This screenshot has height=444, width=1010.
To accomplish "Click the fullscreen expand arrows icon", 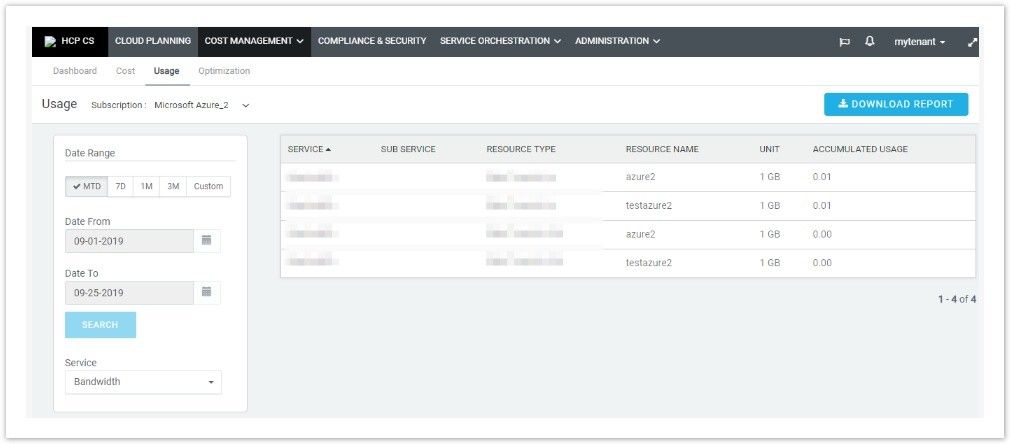I will click(x=973, y=42).
